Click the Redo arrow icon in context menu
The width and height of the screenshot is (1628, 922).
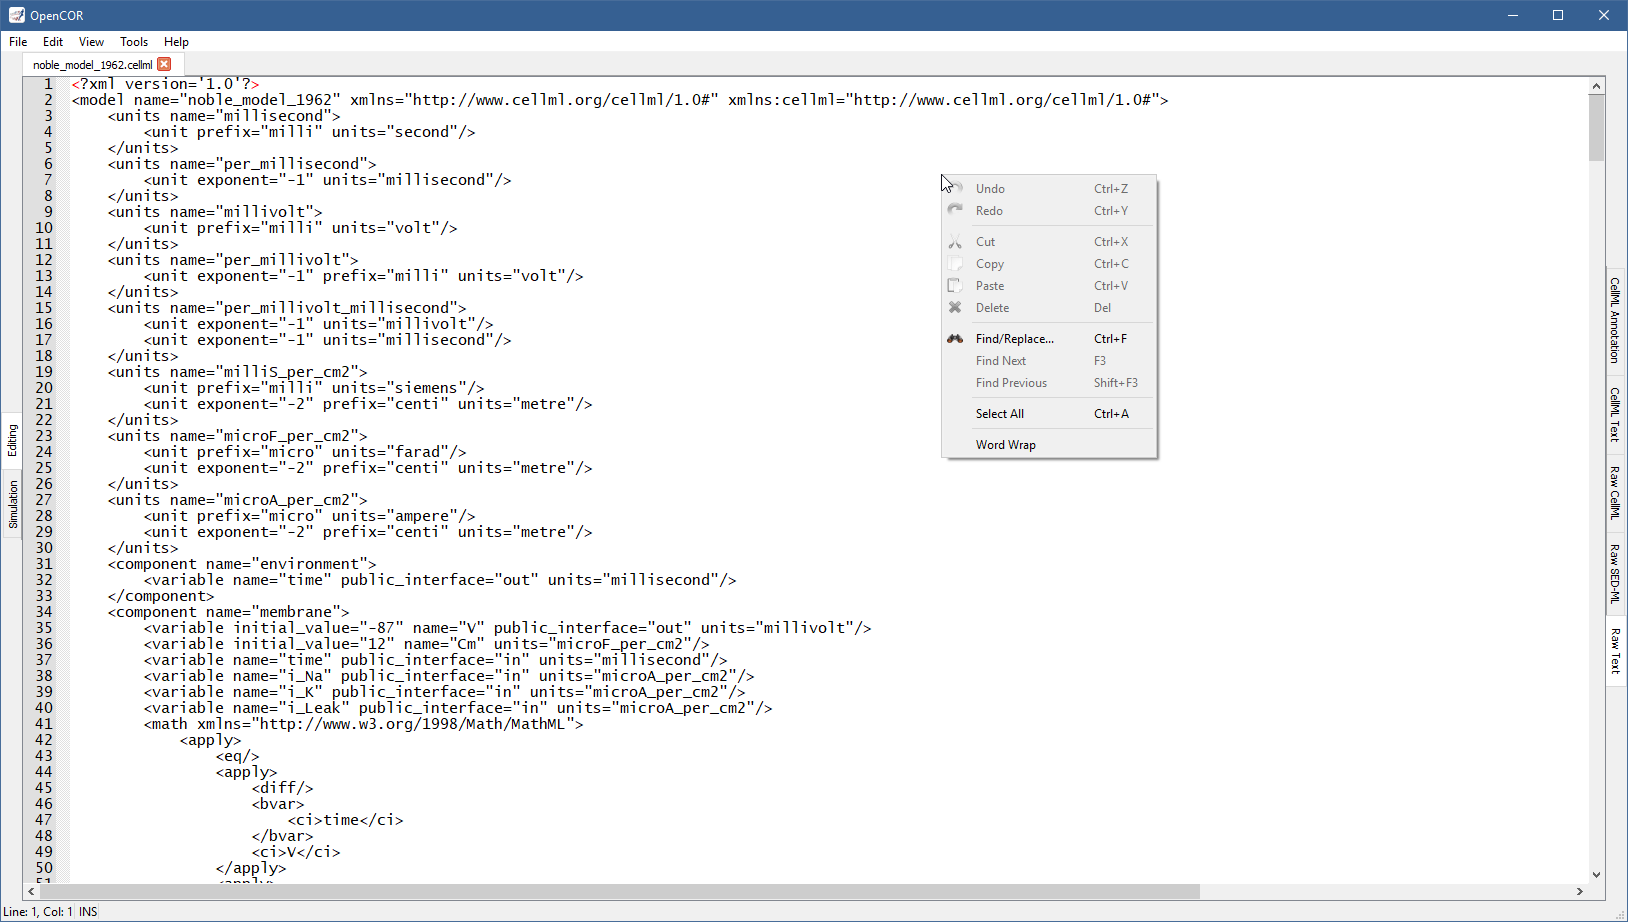(955, 210)
